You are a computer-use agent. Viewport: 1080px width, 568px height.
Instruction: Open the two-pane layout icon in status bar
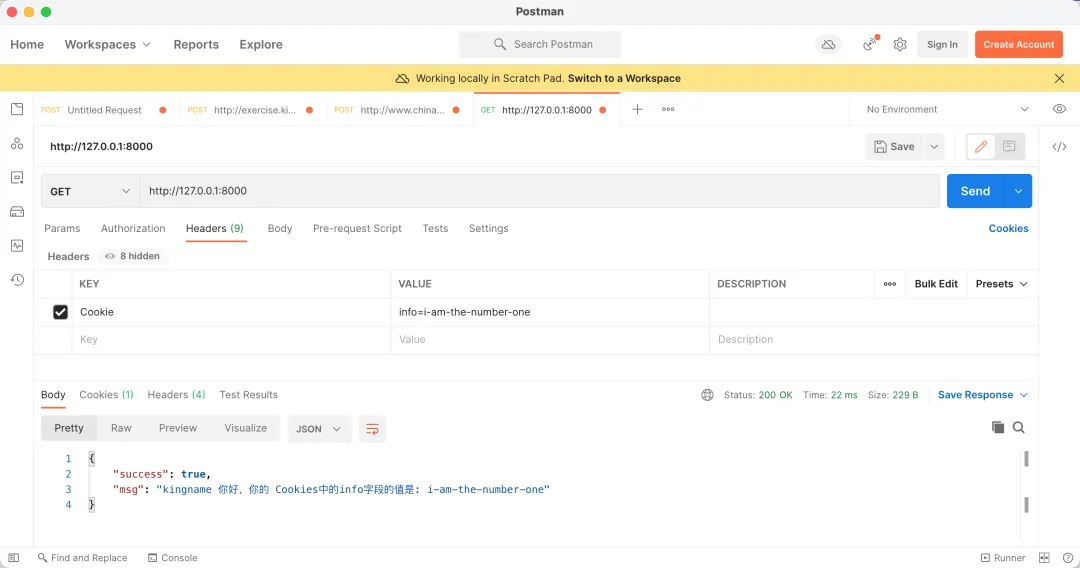[x=1044, y=558]
